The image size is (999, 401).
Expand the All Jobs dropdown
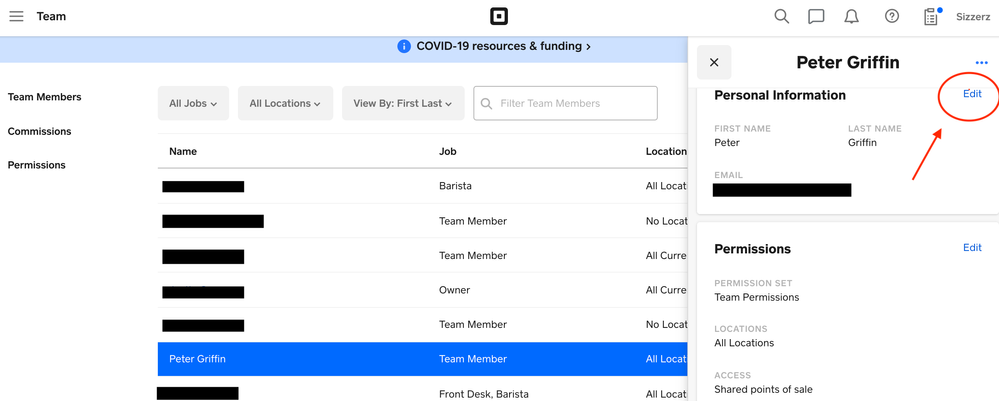[x=193, y=104]
